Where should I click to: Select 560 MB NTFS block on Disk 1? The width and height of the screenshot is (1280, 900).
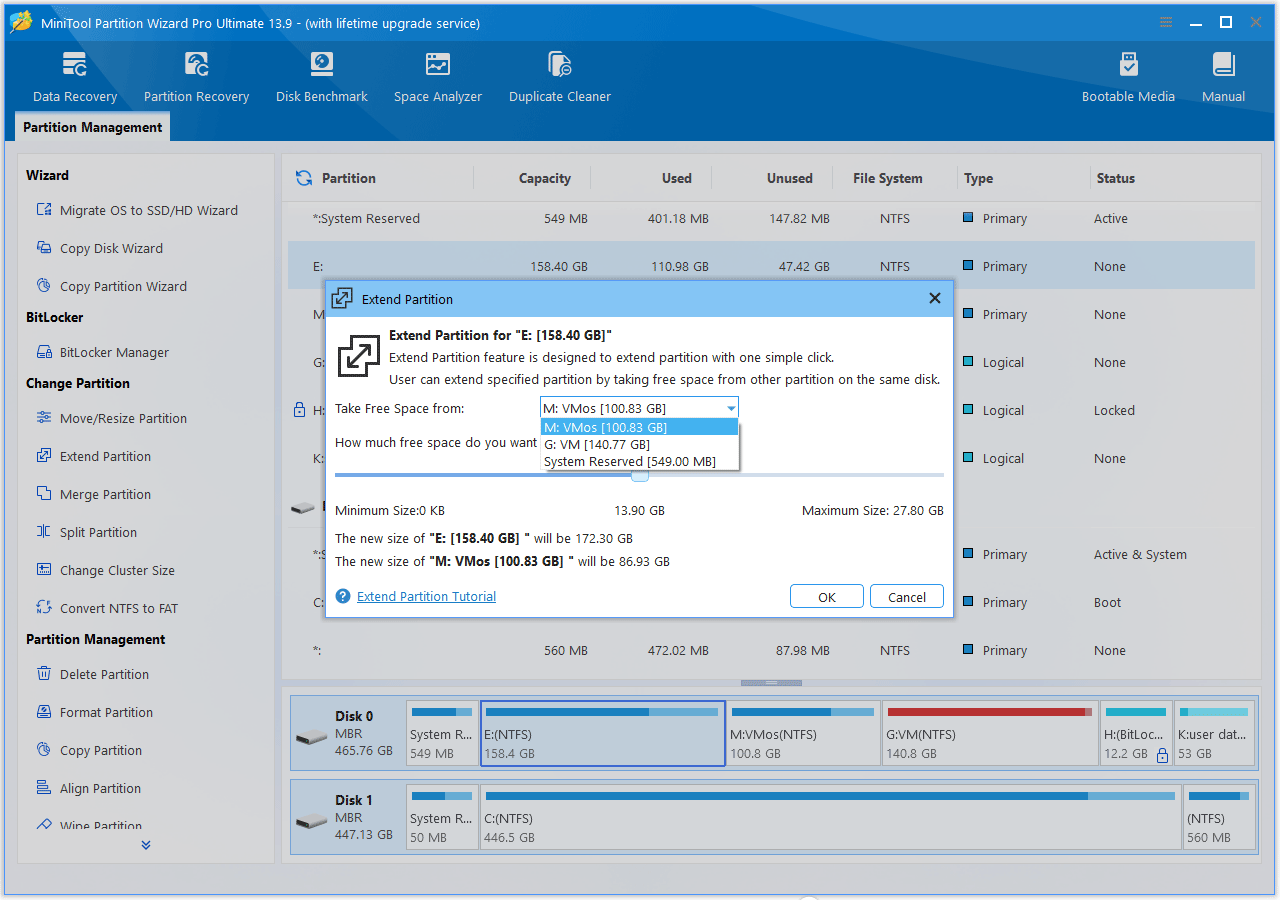pyautogui.click(x=1218, y=818)
